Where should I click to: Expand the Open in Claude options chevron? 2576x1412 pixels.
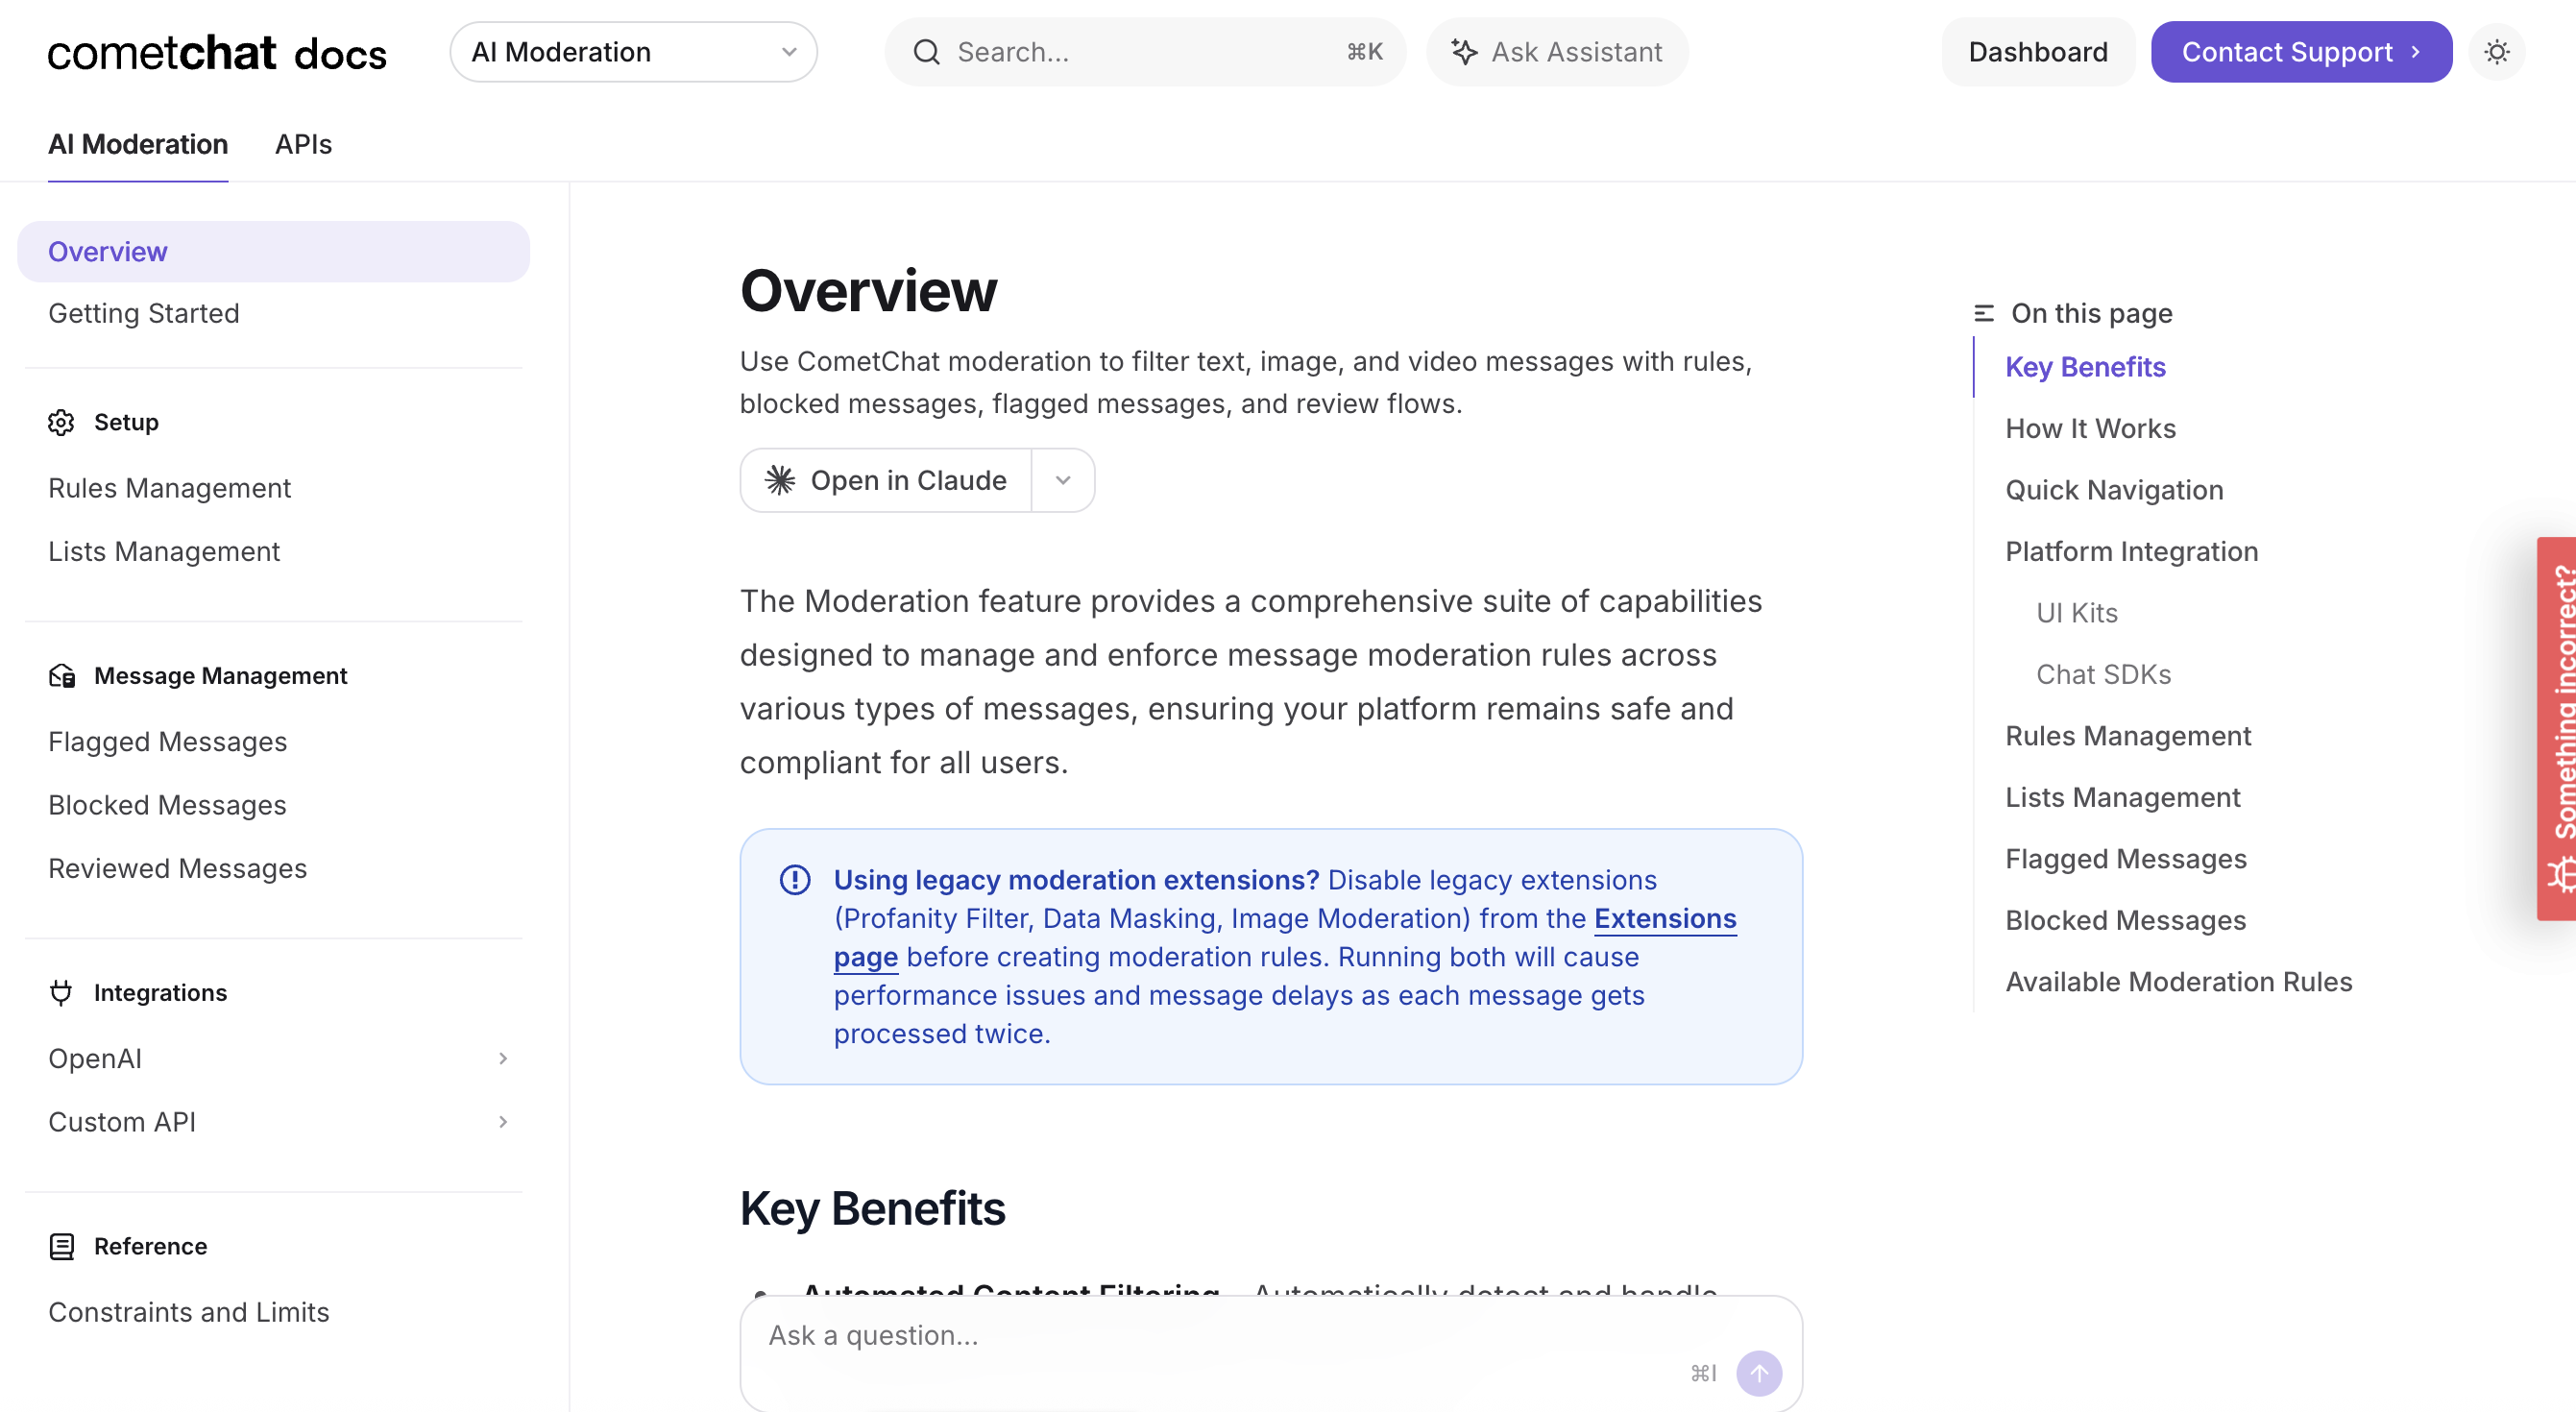(1062, 481)
